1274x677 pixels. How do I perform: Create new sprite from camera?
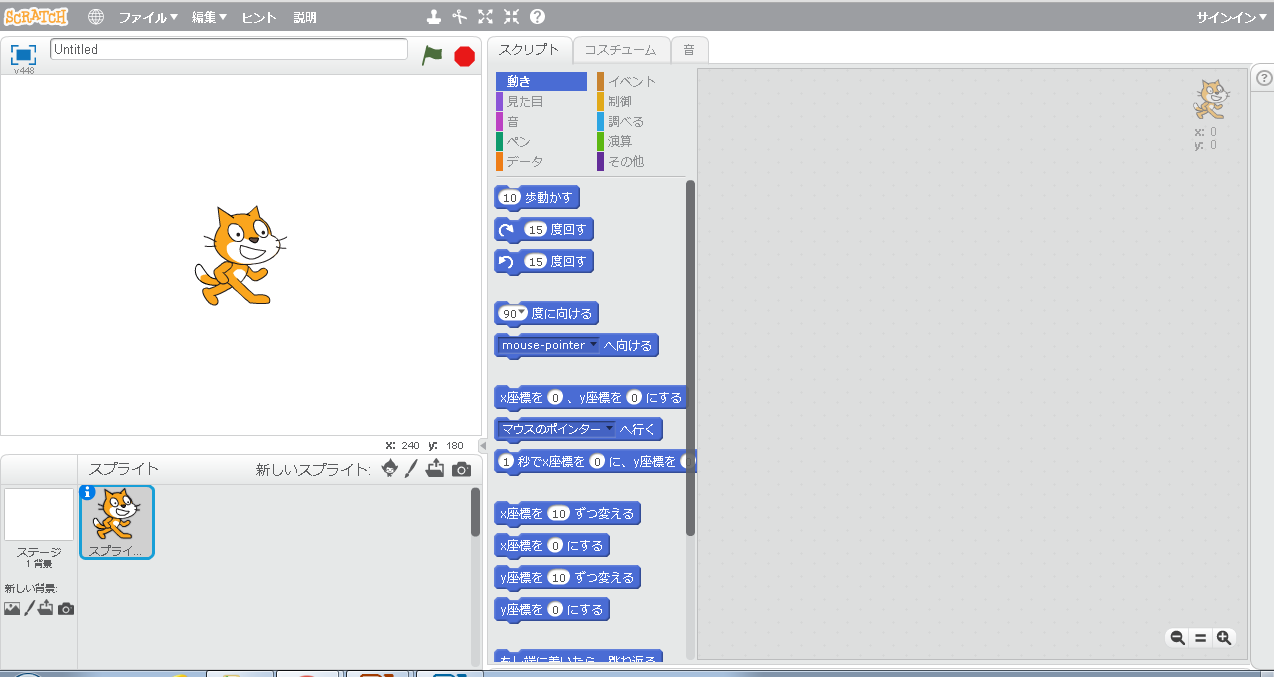[461, 469]
